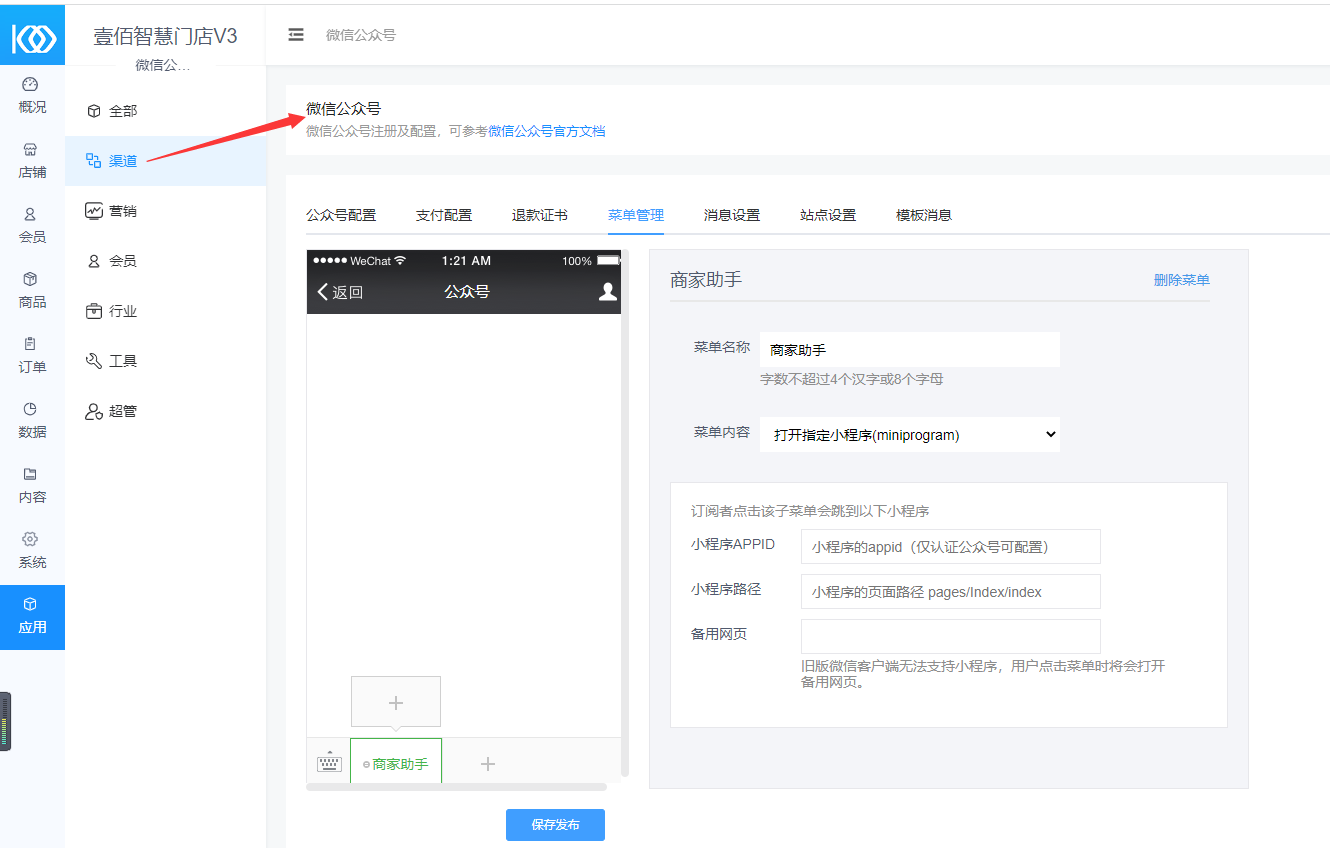Click the 备用网页 input field
Screen dimensions: 1330x848
point(951,636)
